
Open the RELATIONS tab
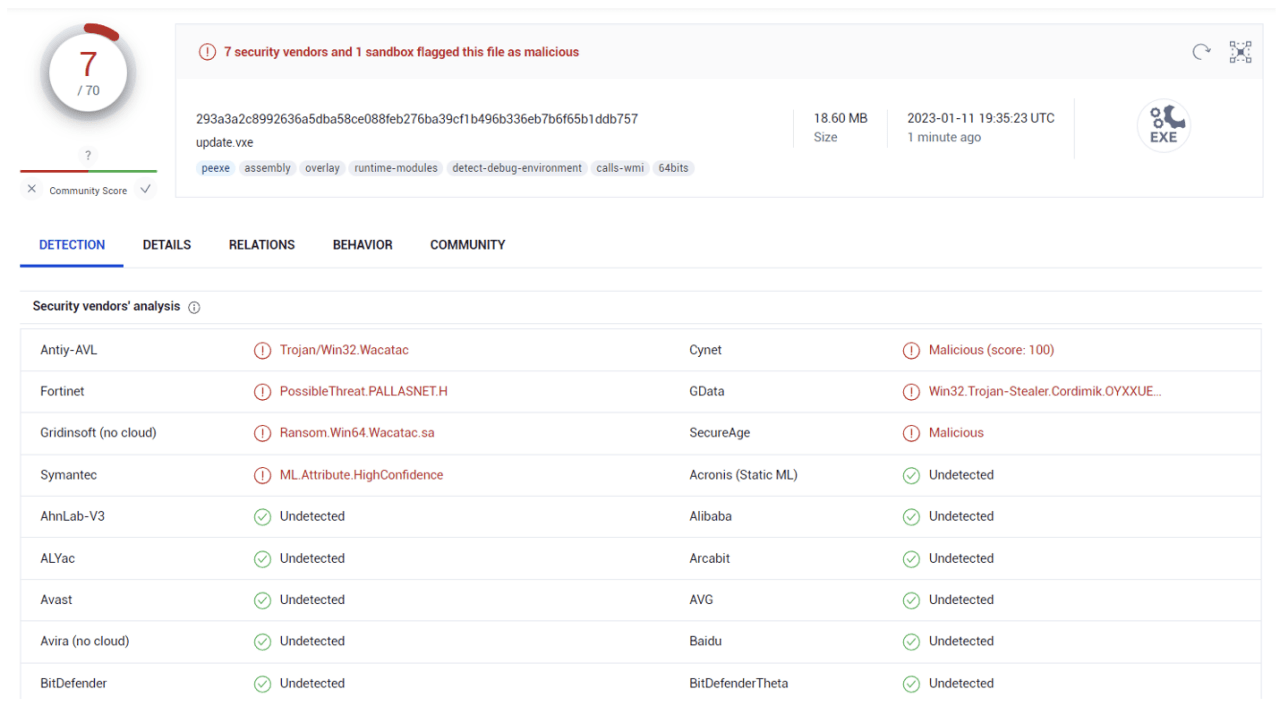tap(262, 245)
